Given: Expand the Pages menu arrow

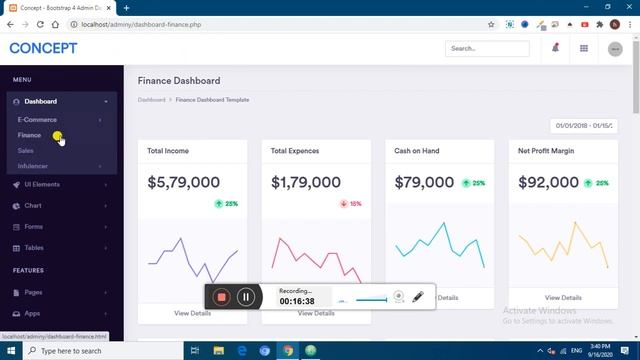Looking at the screenshot, I should coord(106,293).
